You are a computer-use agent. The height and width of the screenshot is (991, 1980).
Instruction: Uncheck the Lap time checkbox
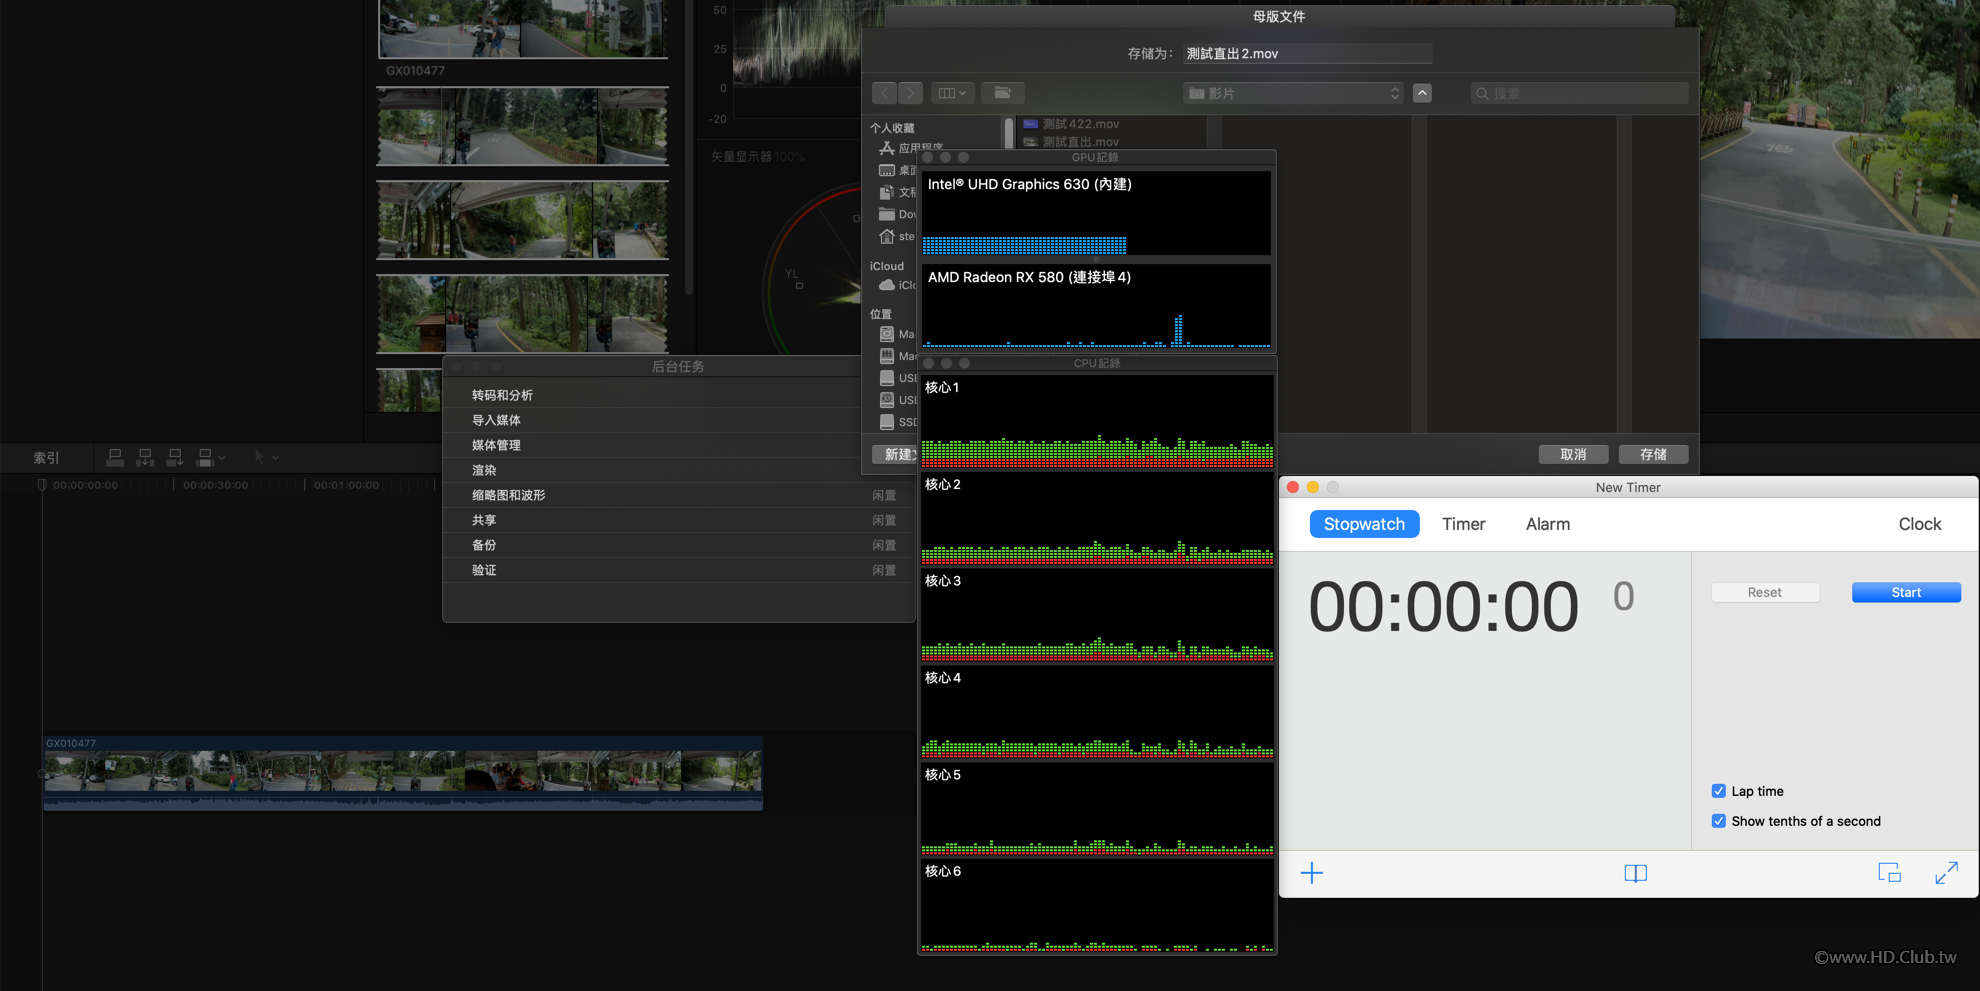(x=1718, y=791)
